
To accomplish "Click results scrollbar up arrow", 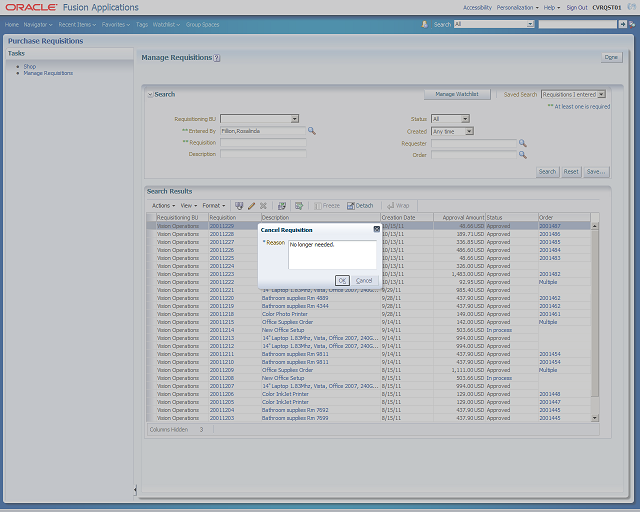I will pos(595,226).
